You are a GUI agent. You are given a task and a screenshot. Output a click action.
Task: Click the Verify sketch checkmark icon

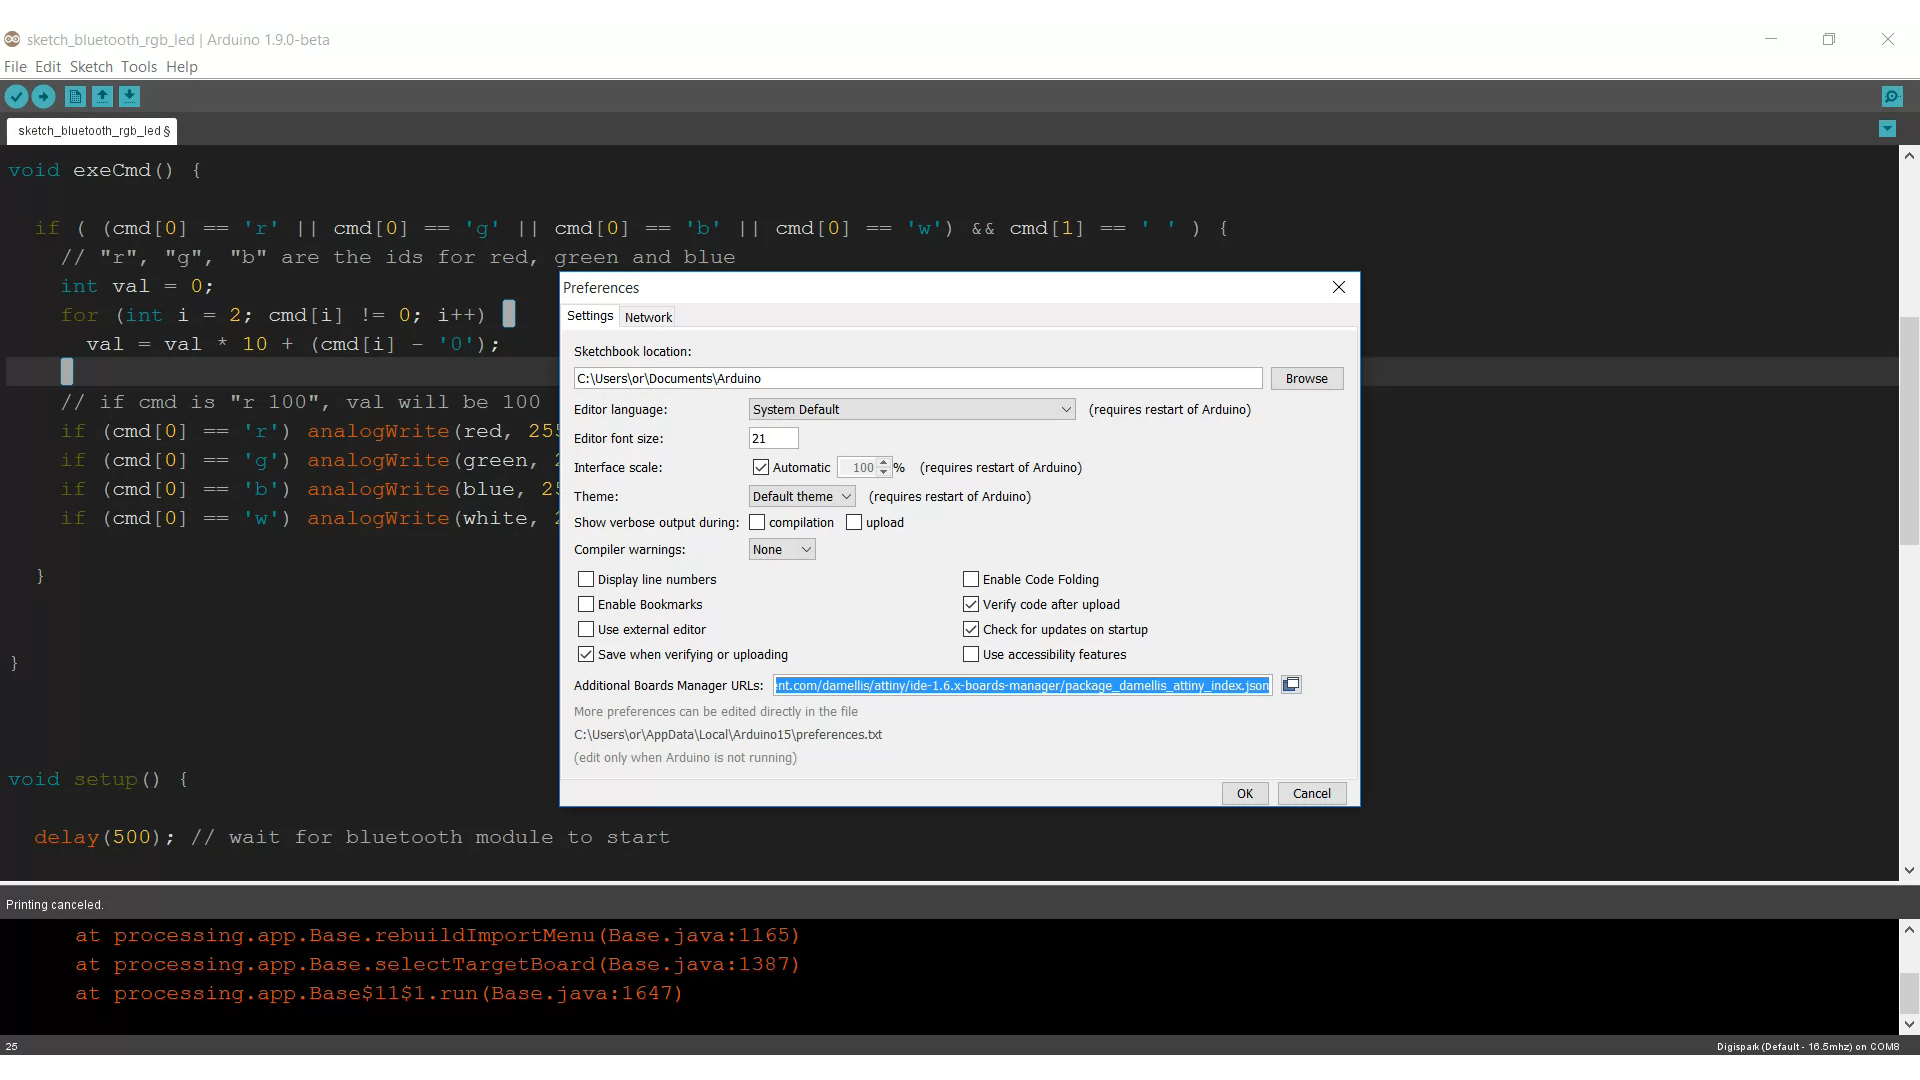click(16, 97)
